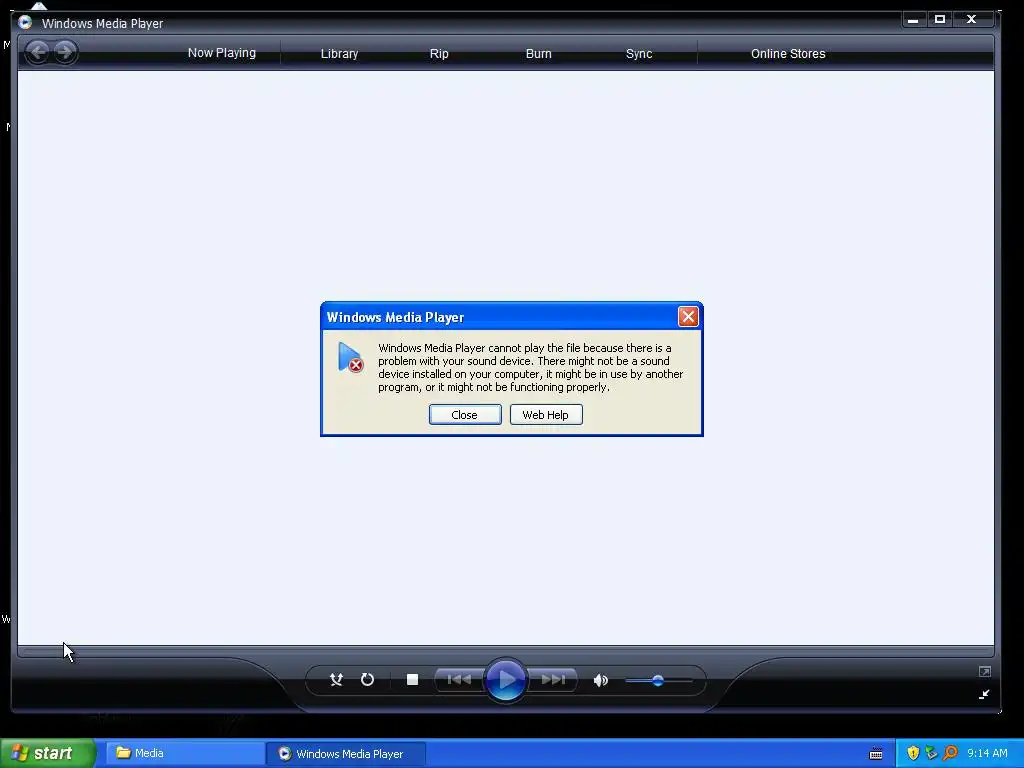The image size is (1024, 768).
Task: Select Windows Media Player taskbar button
Action: click(x=346, y=754)
